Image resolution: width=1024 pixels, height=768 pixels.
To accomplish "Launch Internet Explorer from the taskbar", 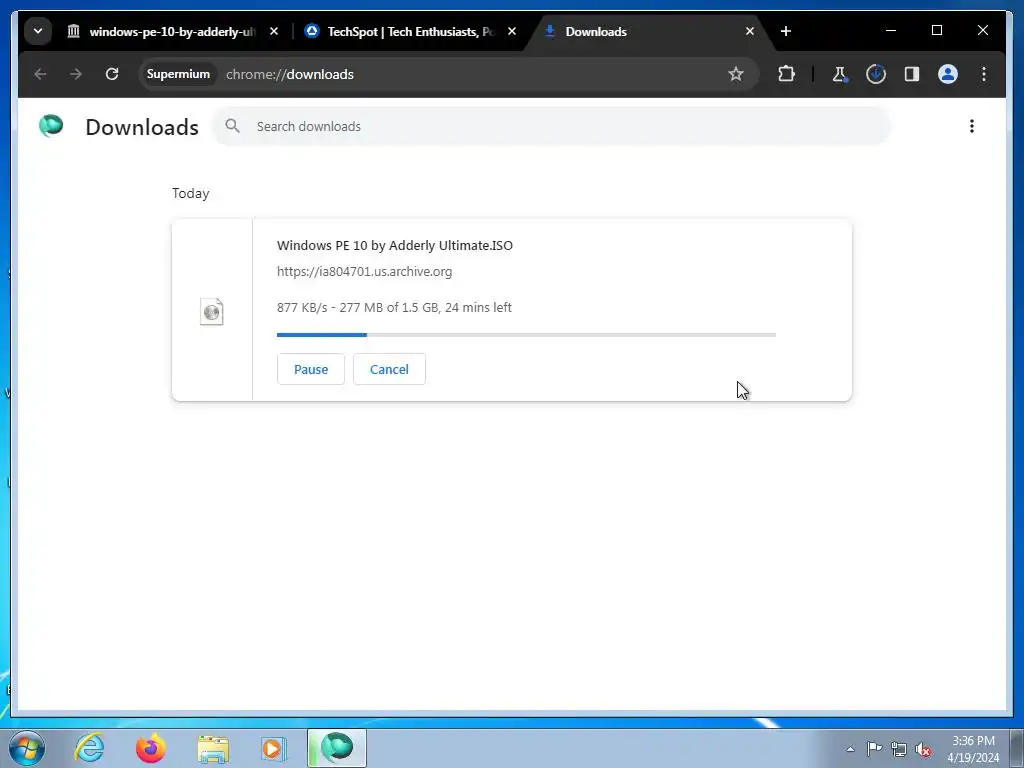I will click(89, 748).
